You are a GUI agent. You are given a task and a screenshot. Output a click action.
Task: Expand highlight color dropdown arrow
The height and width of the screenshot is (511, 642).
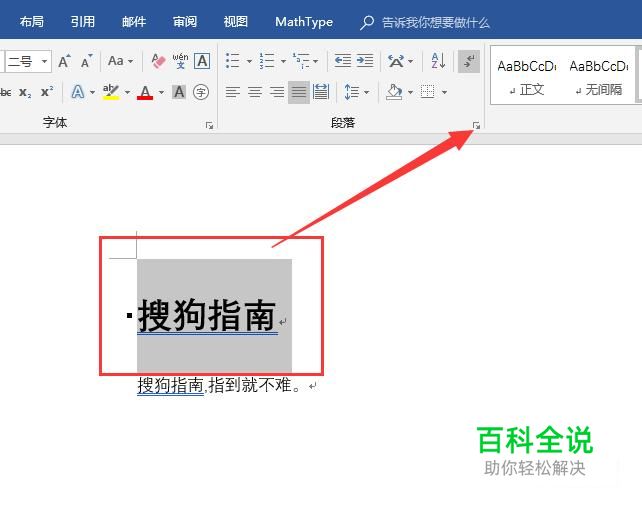pyautogui.click(x=127, y=92)
